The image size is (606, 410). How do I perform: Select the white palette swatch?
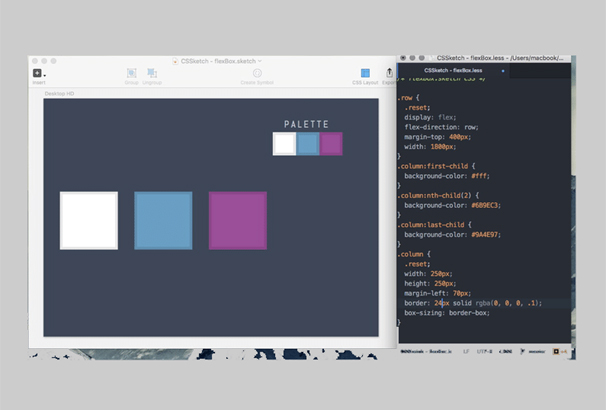click(284, 143)
